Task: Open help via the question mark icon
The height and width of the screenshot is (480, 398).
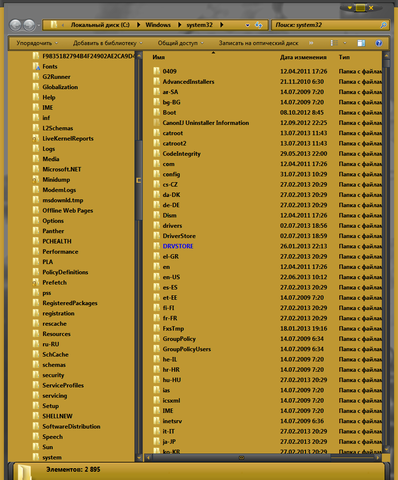Action: (x=378, y=43)
